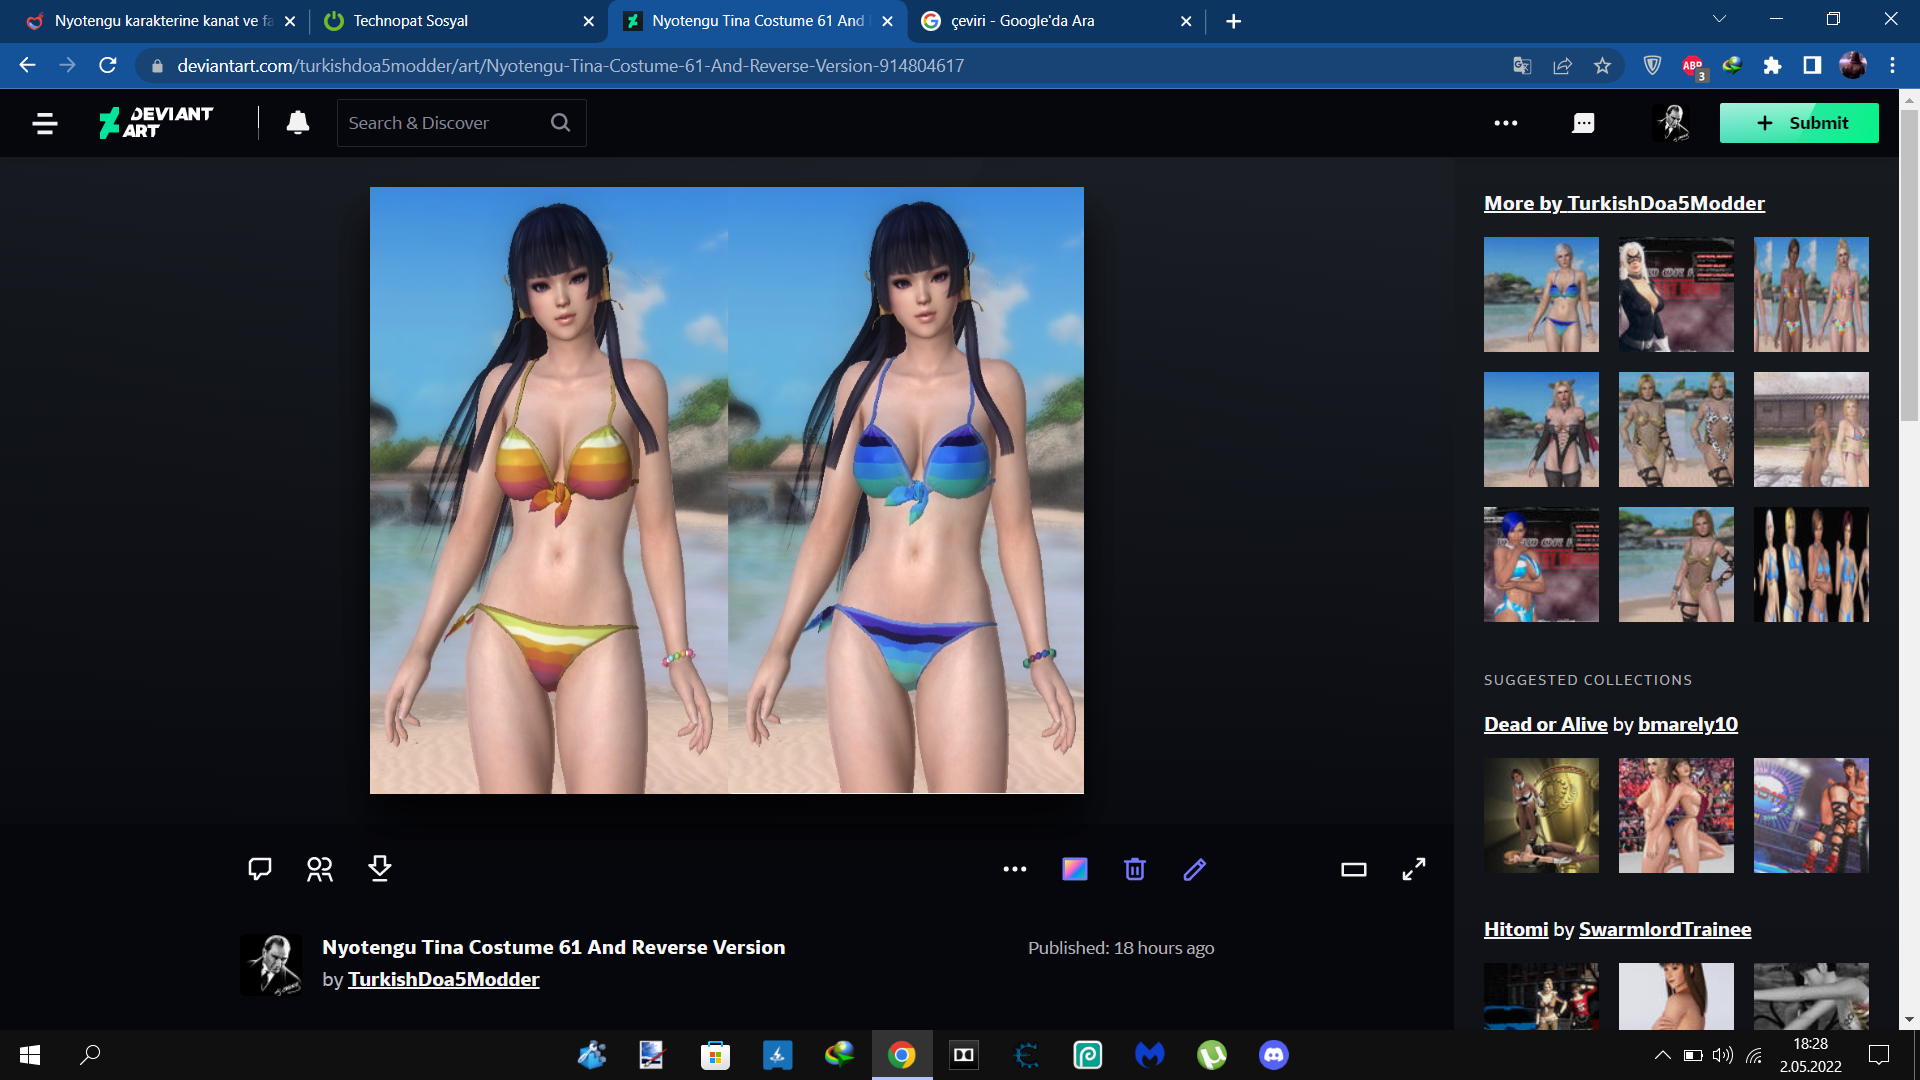Open the header three-dots menu
Image resolution: width=1920 pixels, height=1080 pixels.
[x=1505, y=123]
